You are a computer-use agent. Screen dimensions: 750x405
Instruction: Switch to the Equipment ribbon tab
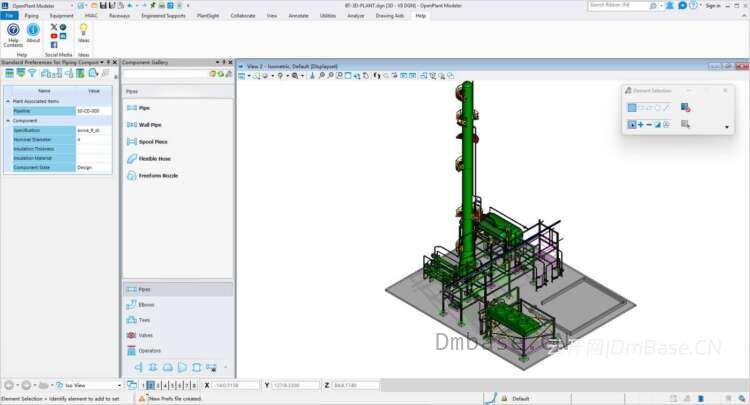pos(62,16)
